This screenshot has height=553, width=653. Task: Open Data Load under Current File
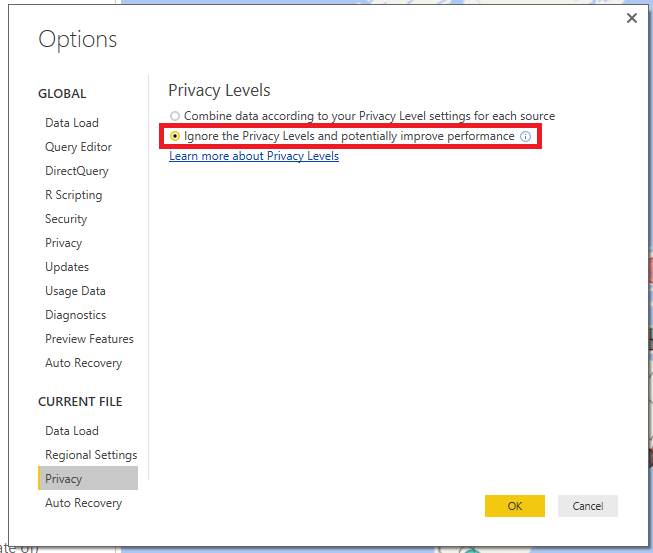point(72,431)
